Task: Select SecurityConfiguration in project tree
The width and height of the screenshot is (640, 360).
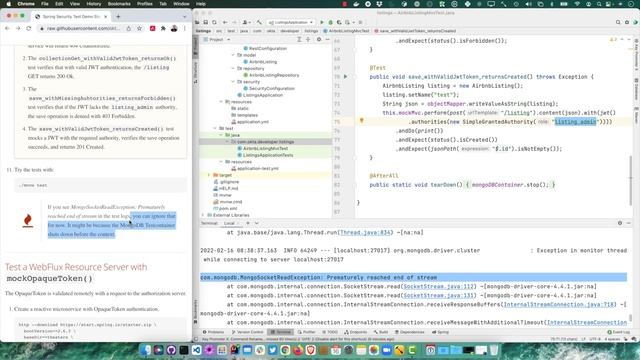Action: point(269,88)
